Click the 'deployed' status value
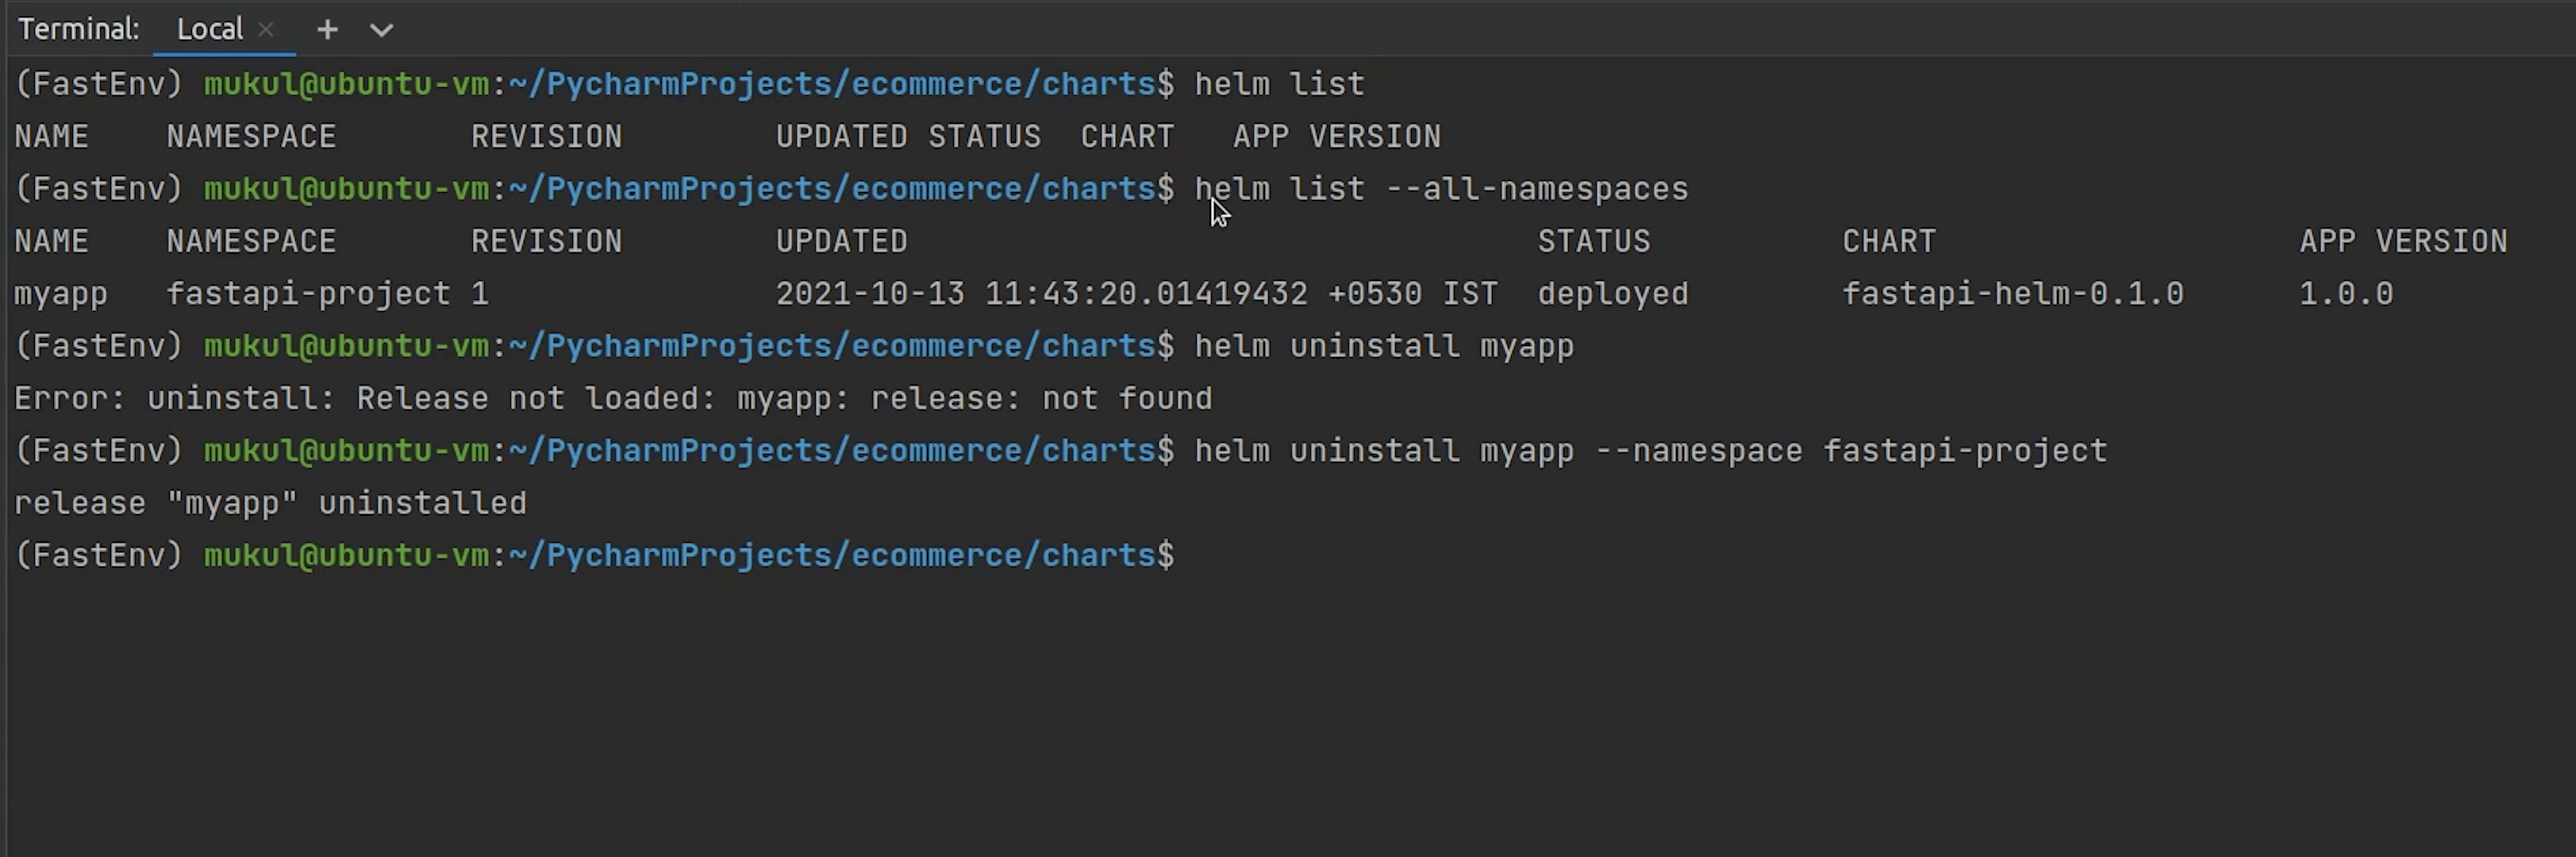Viewport: 2576px width, 857px height. coord(1612,294)
